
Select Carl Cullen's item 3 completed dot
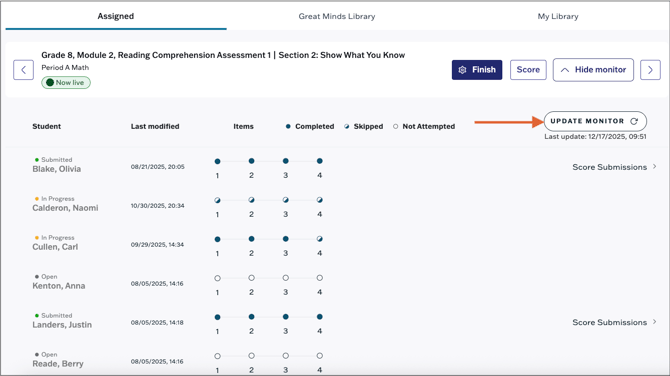(x=285, y=239)
